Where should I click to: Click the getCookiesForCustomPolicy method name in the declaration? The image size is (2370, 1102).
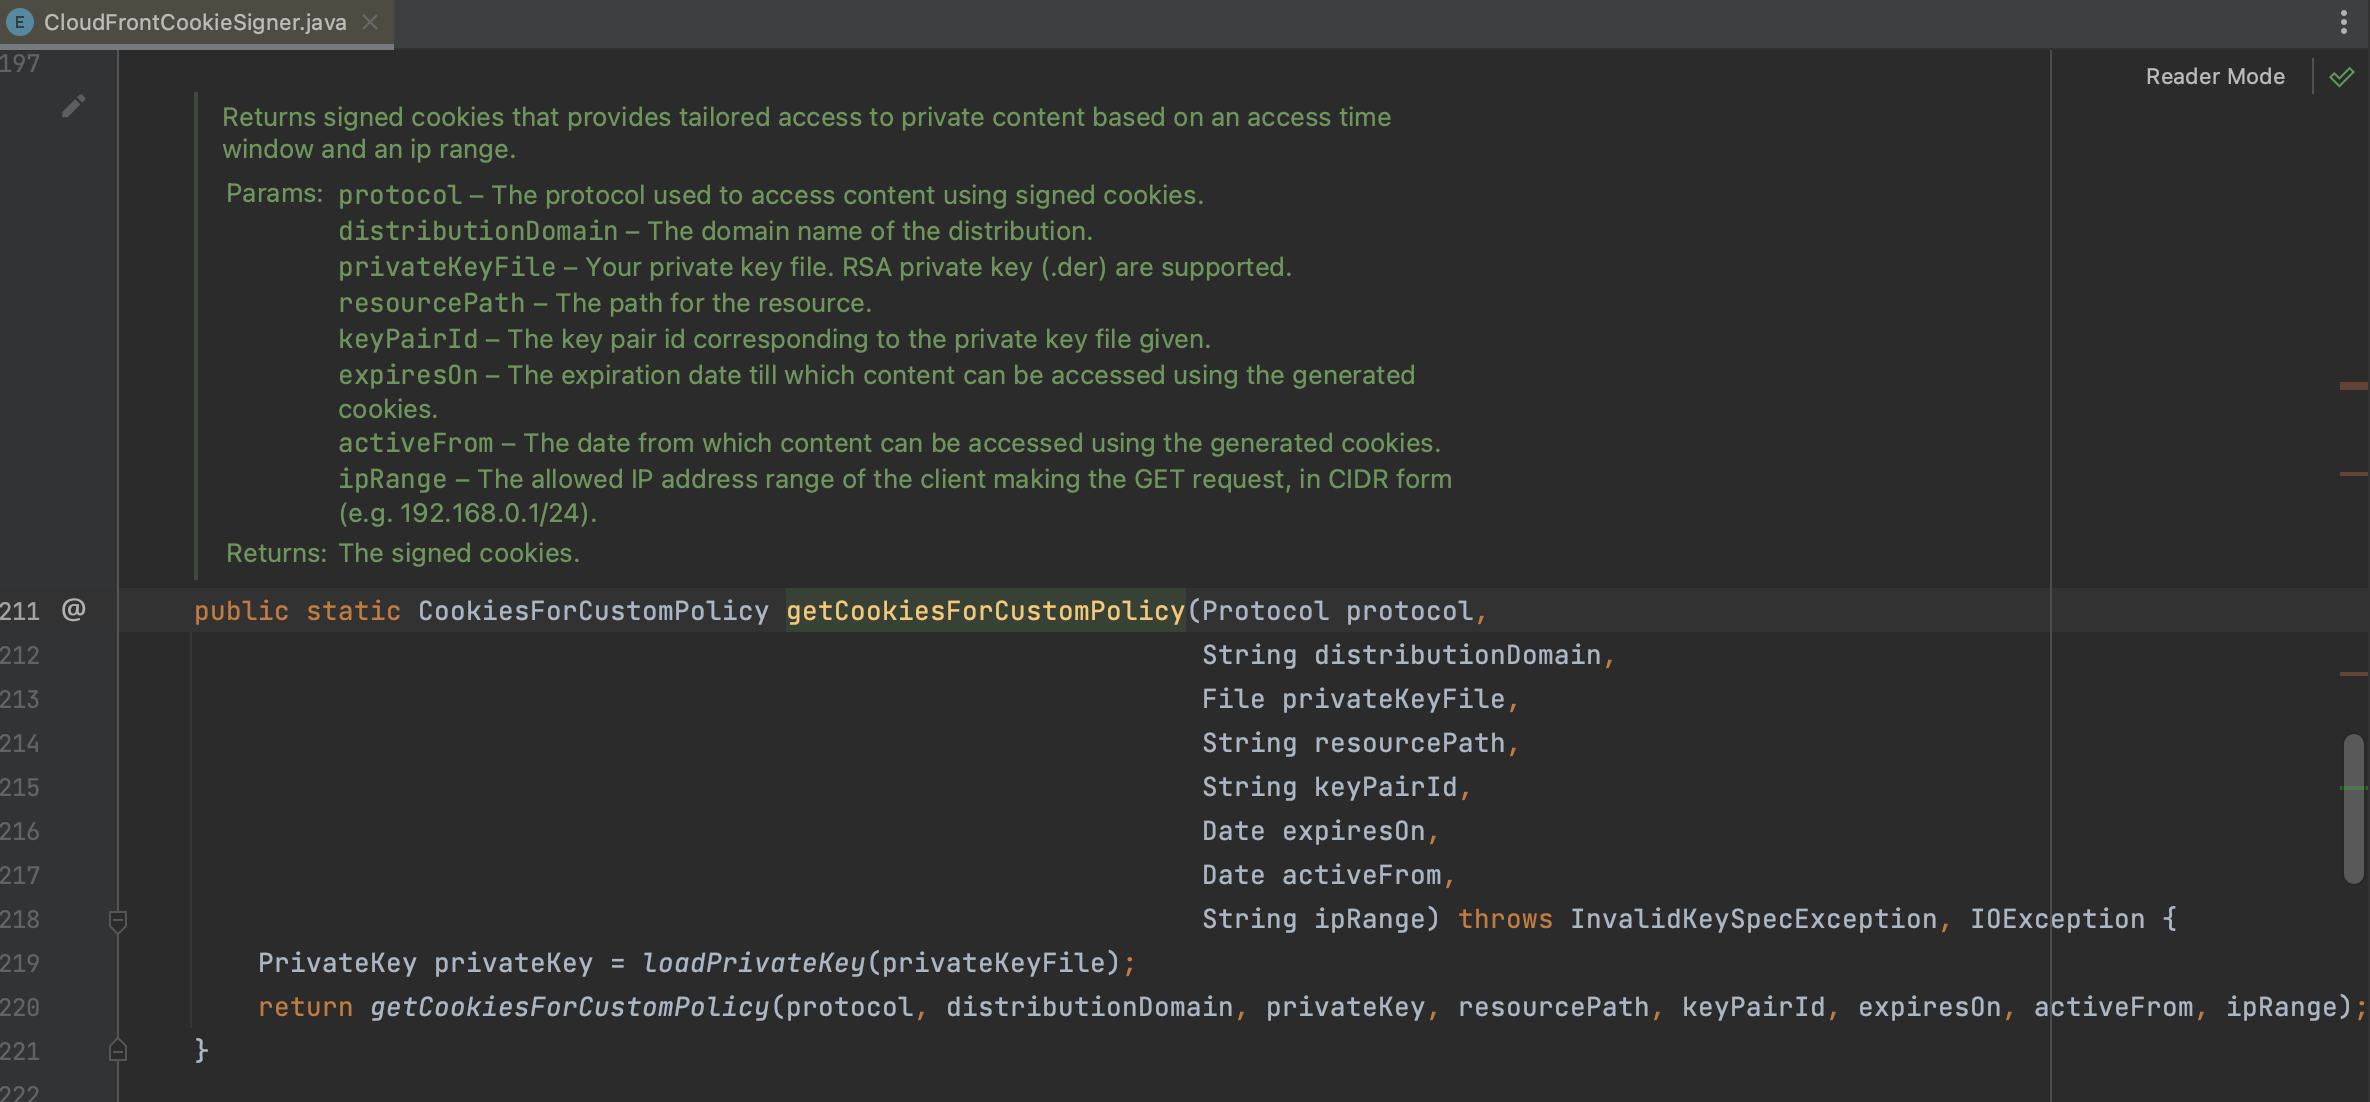coord(984,611)
